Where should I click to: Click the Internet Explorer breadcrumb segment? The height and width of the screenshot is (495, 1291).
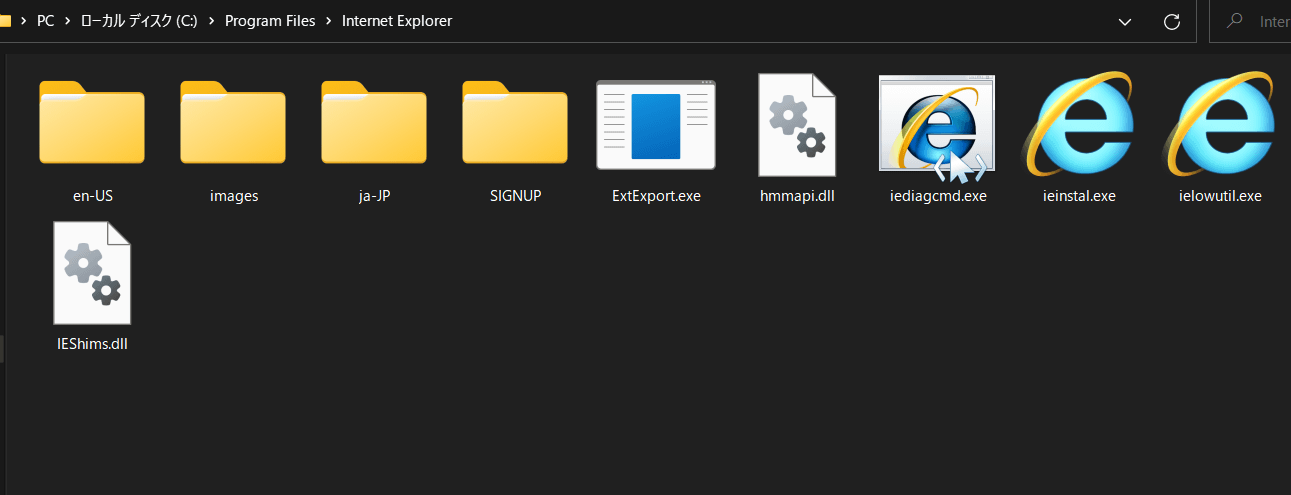pyautogui.click(x=398, y=21)
